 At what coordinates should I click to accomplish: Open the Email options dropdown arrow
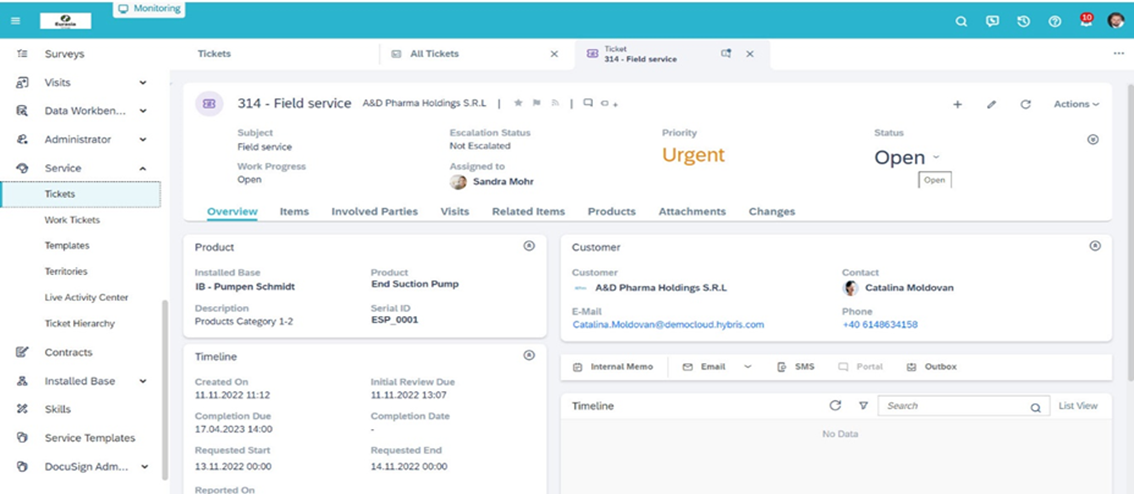click(x=748, y=367)
